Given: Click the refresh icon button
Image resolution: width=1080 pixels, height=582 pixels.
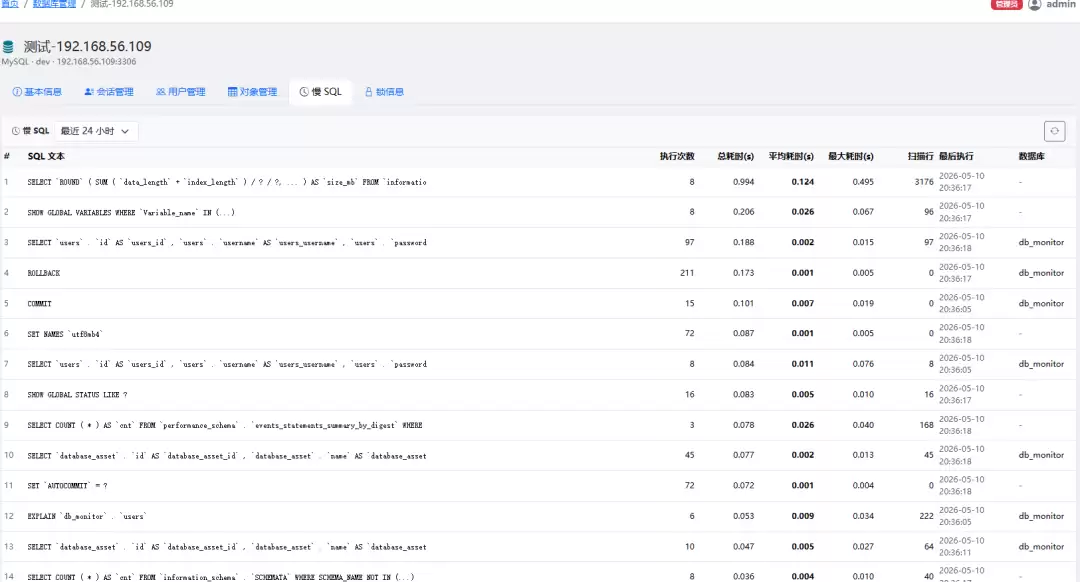Looking at the screenshot, I should (1054, 131).
